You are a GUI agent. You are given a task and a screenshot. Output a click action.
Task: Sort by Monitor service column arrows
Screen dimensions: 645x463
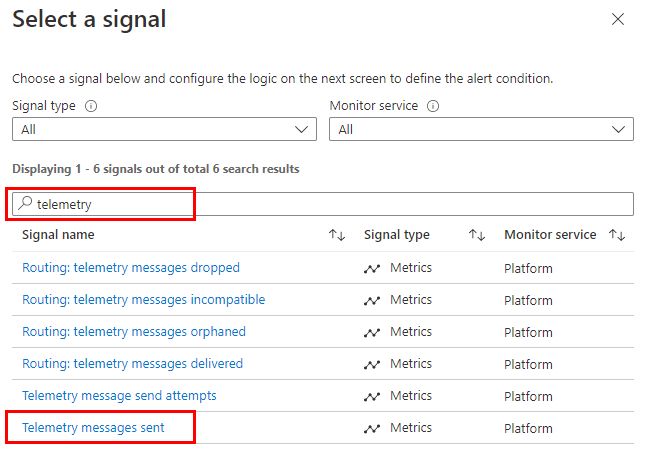click(x=617, y=235)
